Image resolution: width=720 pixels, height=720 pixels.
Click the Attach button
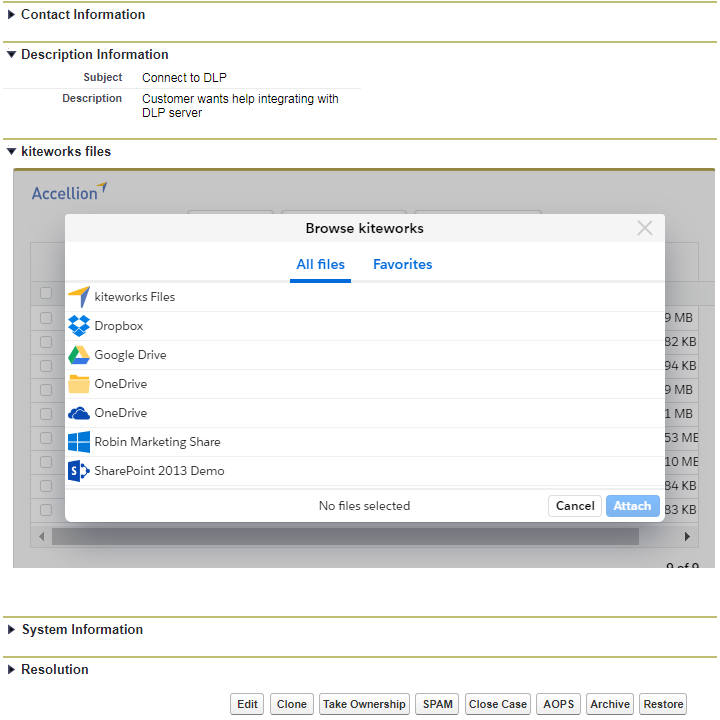pos(633,506)
